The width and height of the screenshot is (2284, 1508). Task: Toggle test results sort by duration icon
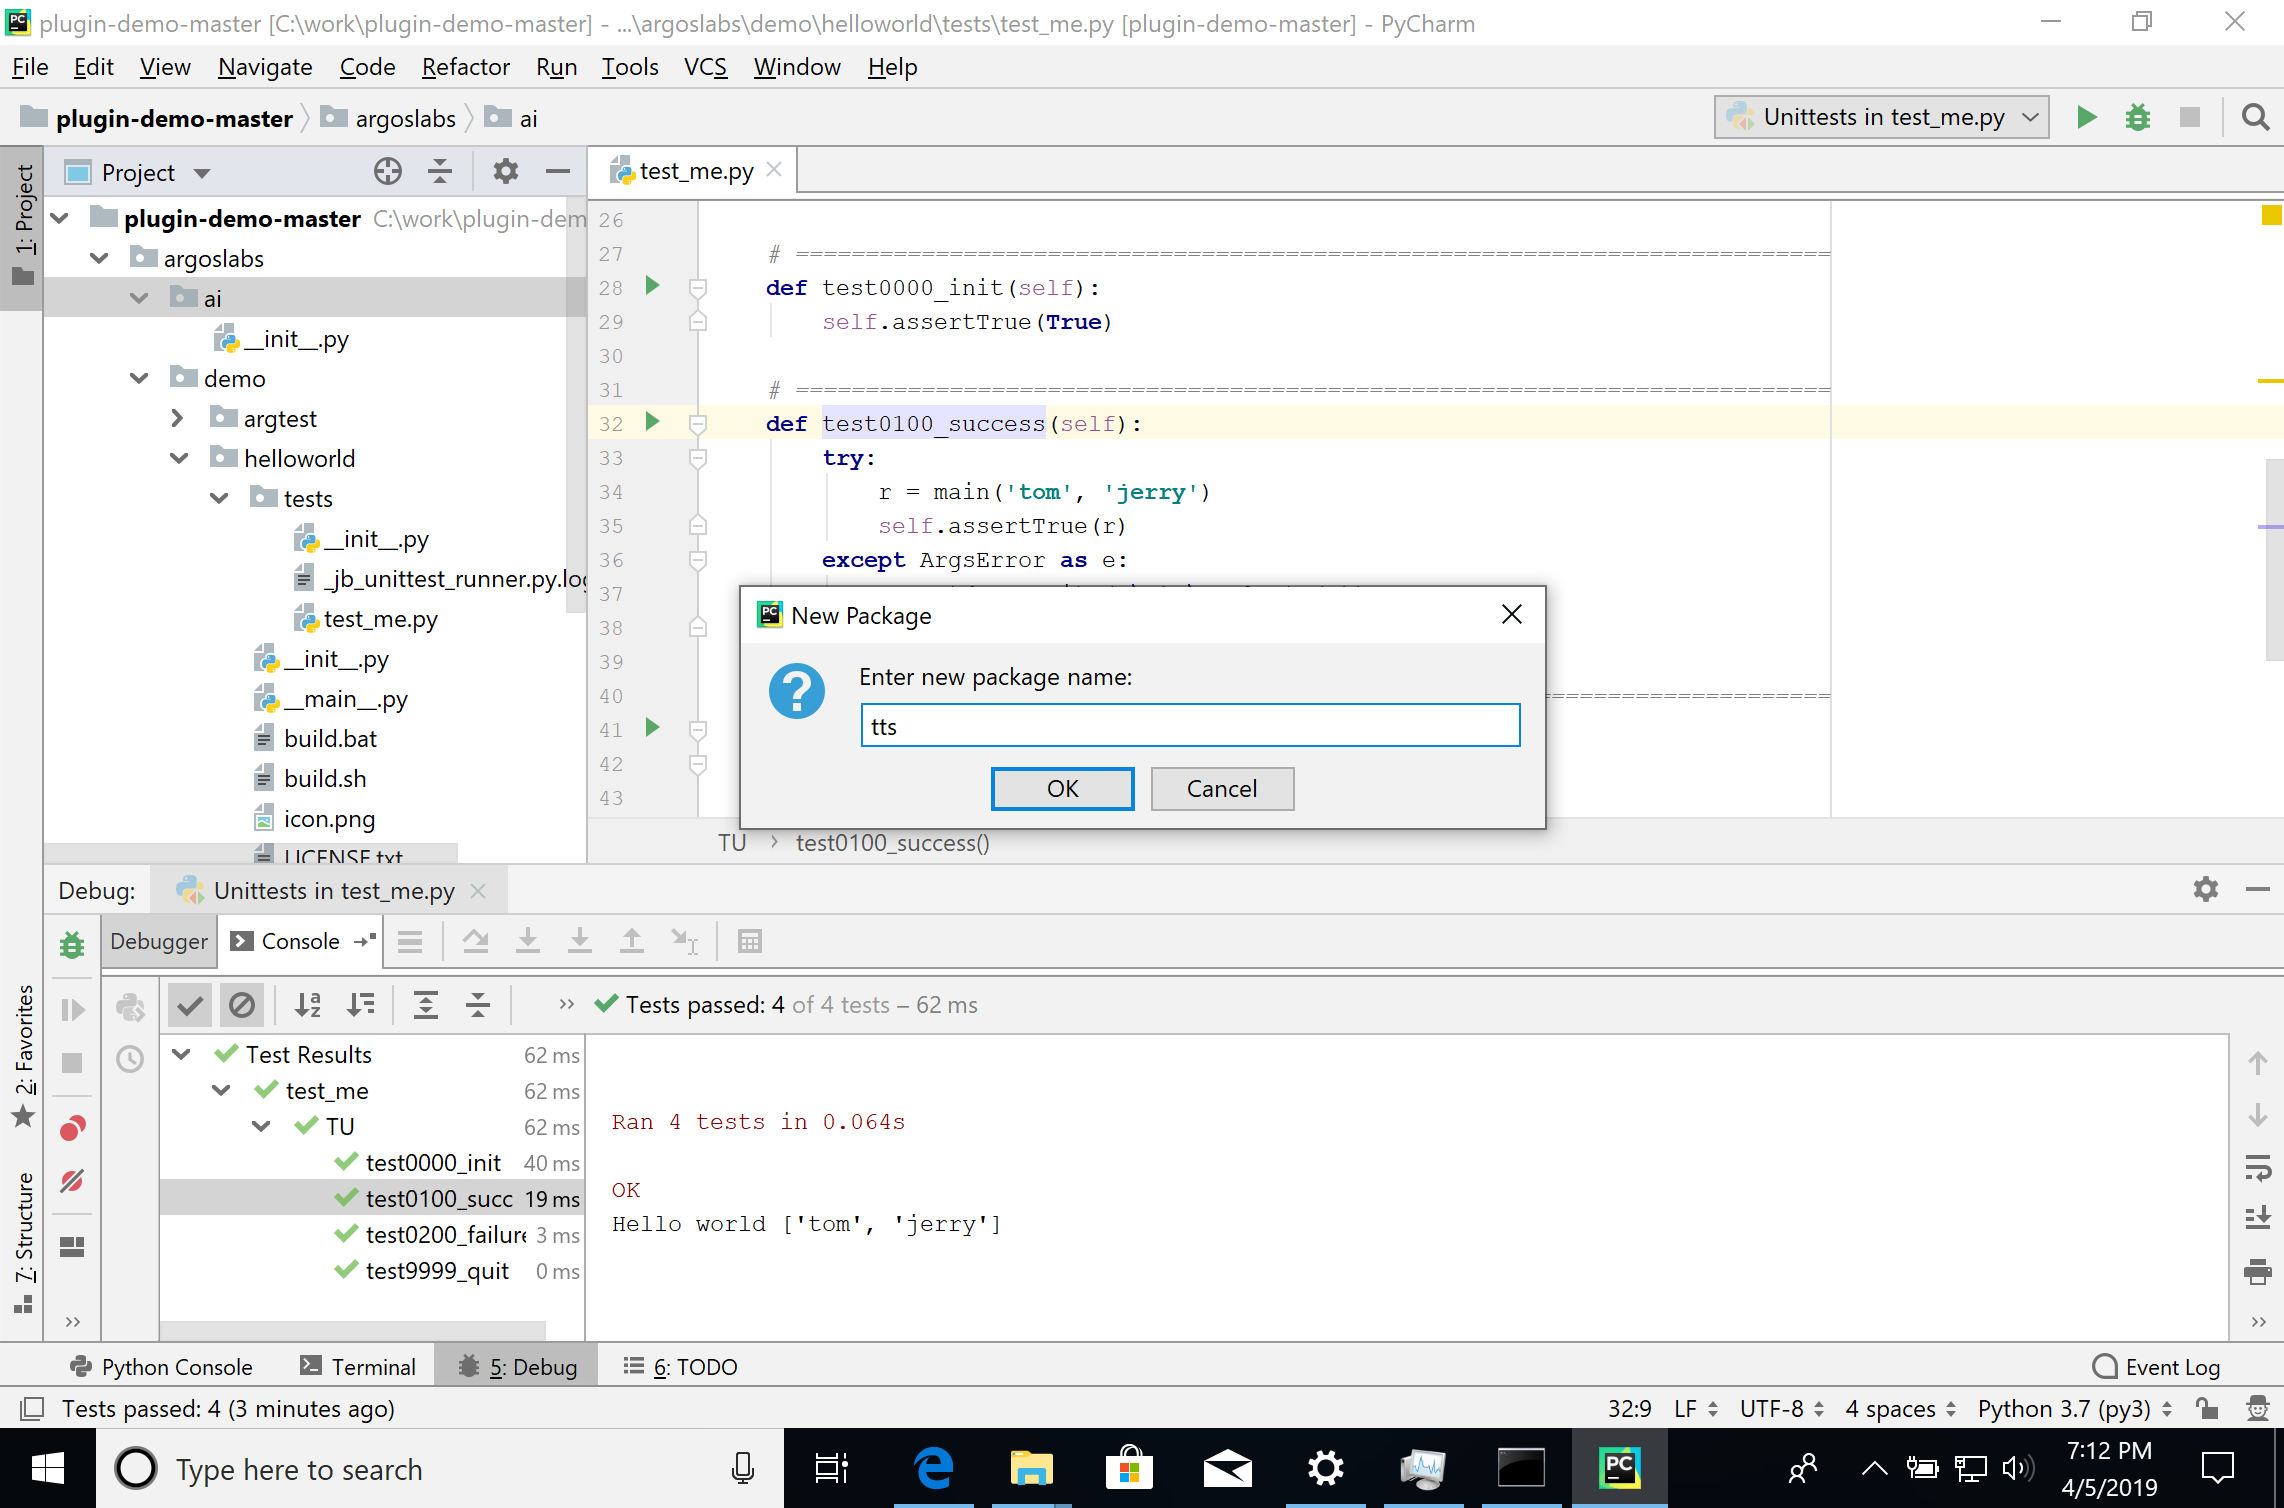click(x=362, y=1005)
